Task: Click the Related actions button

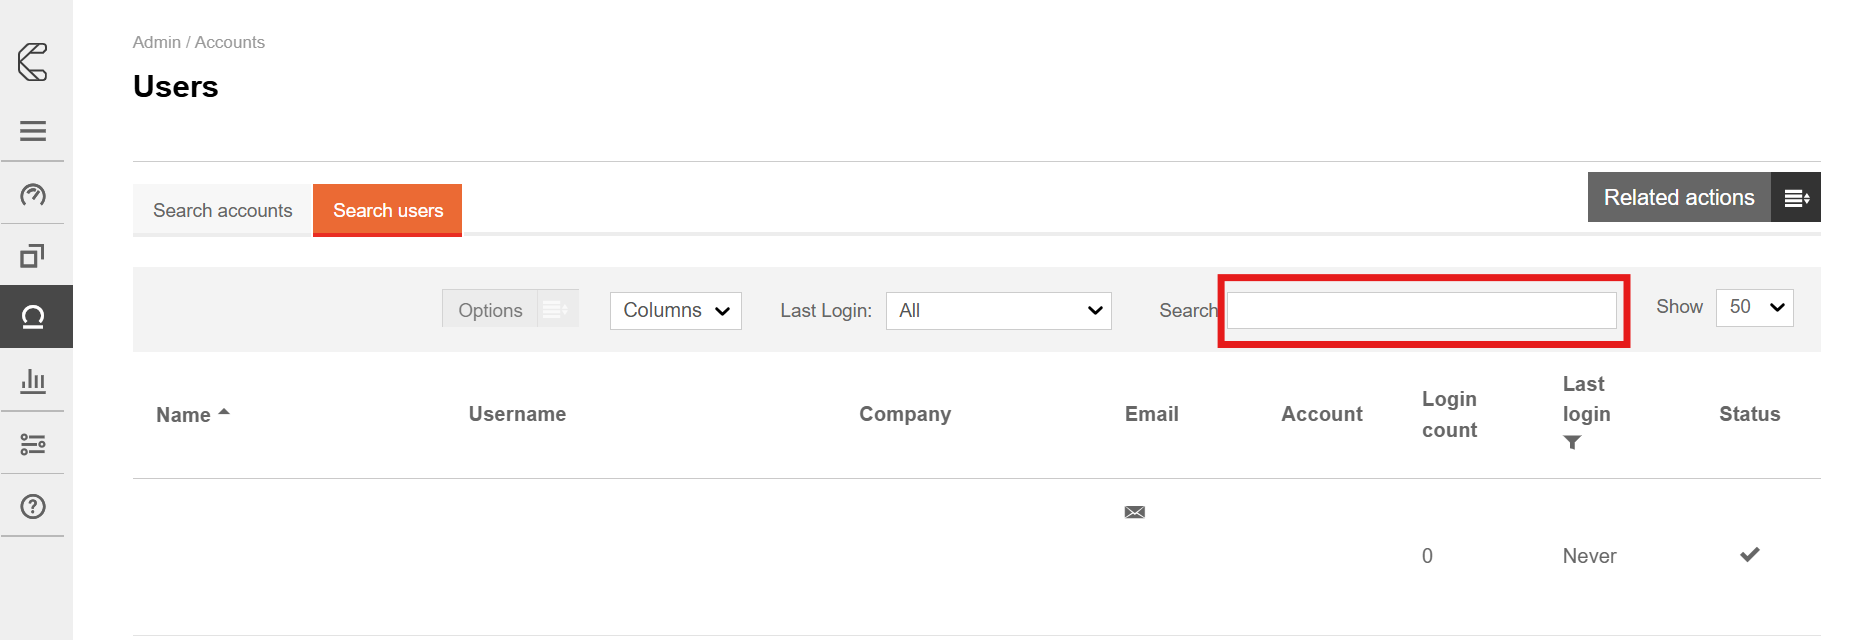Action: (1679, 198)
